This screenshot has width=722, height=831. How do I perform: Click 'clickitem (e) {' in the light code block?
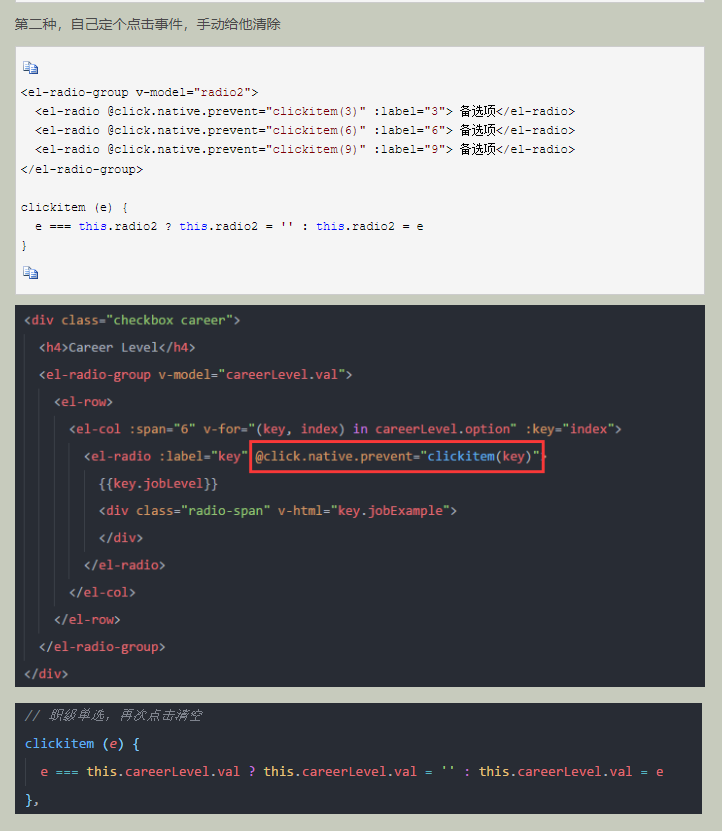click(74, 207)
